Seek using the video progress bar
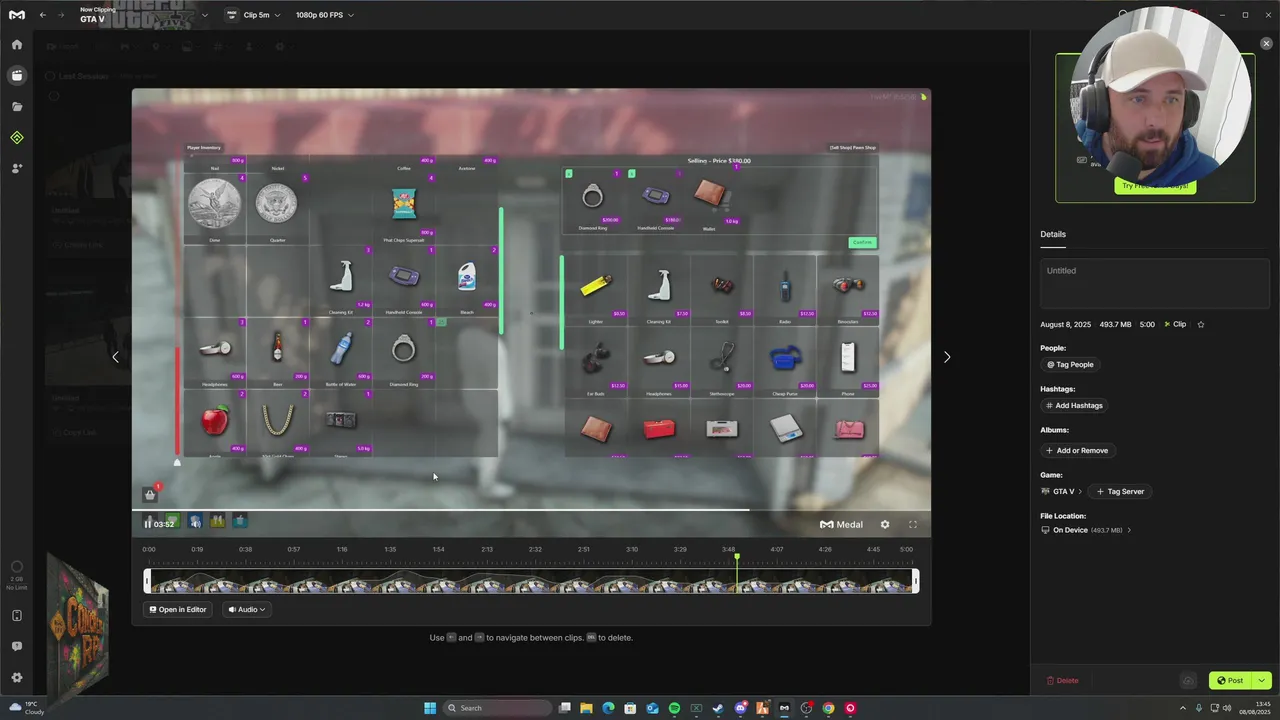1280x720 pixels. click(x=531, y=510)
